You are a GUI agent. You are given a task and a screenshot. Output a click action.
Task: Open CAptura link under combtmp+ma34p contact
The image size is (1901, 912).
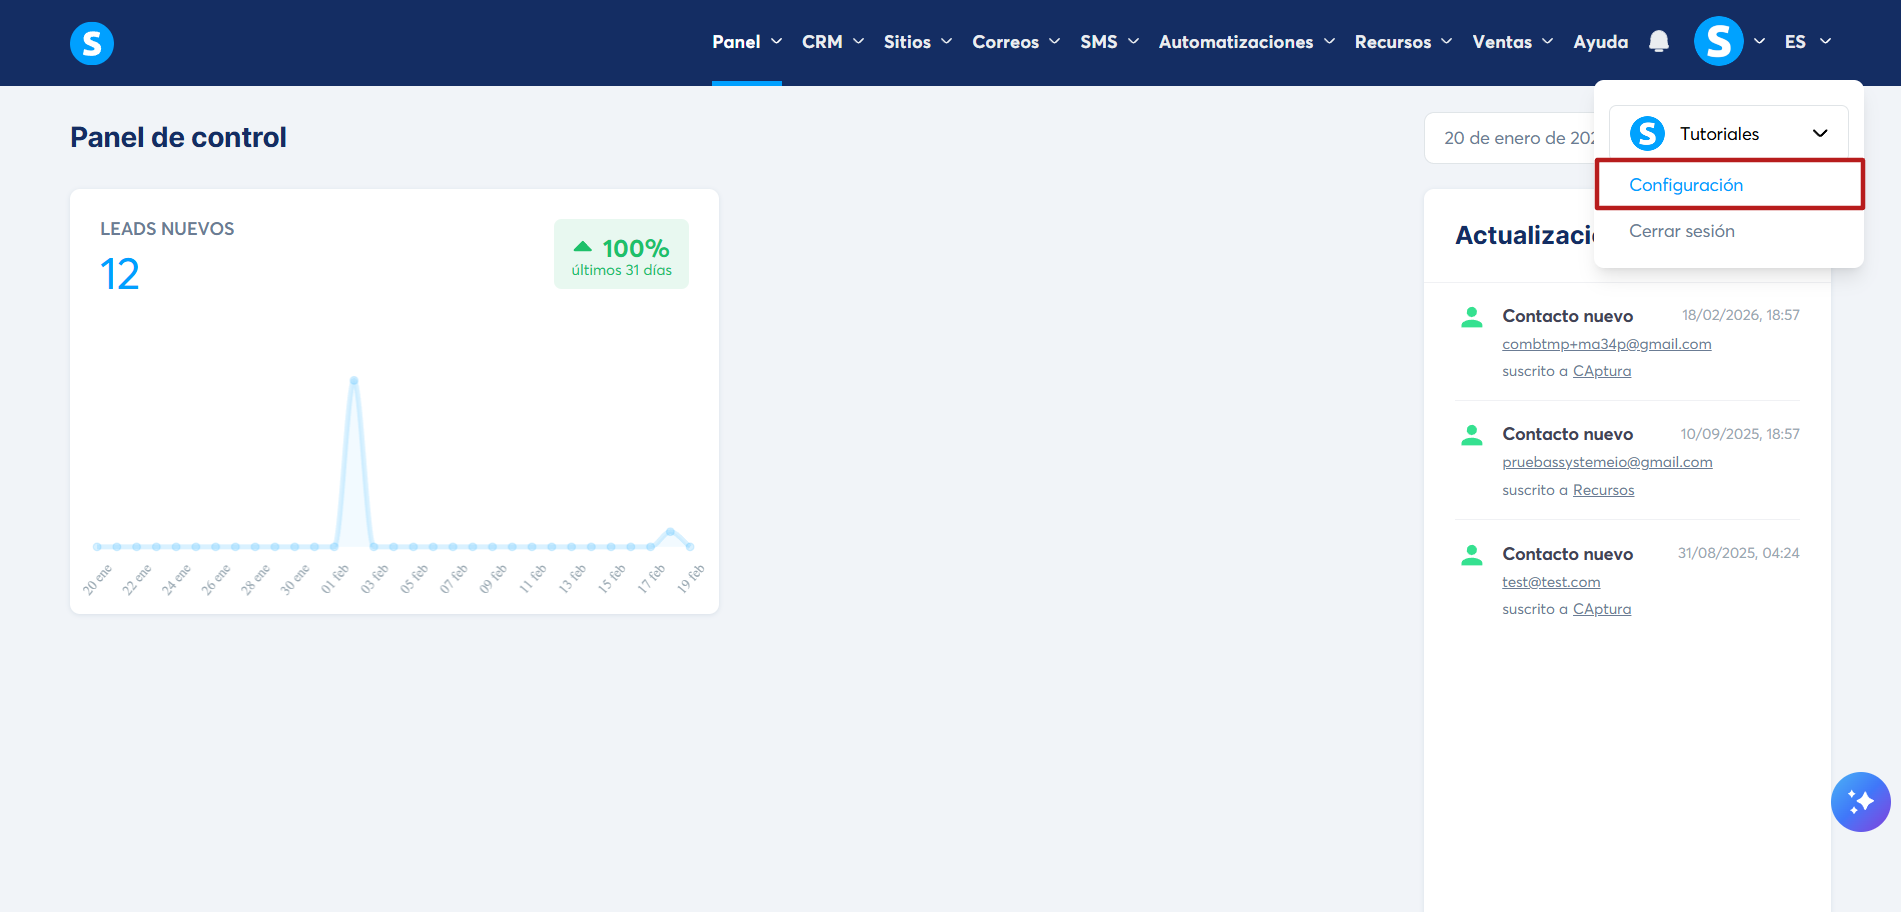[x=1601, y=371]
